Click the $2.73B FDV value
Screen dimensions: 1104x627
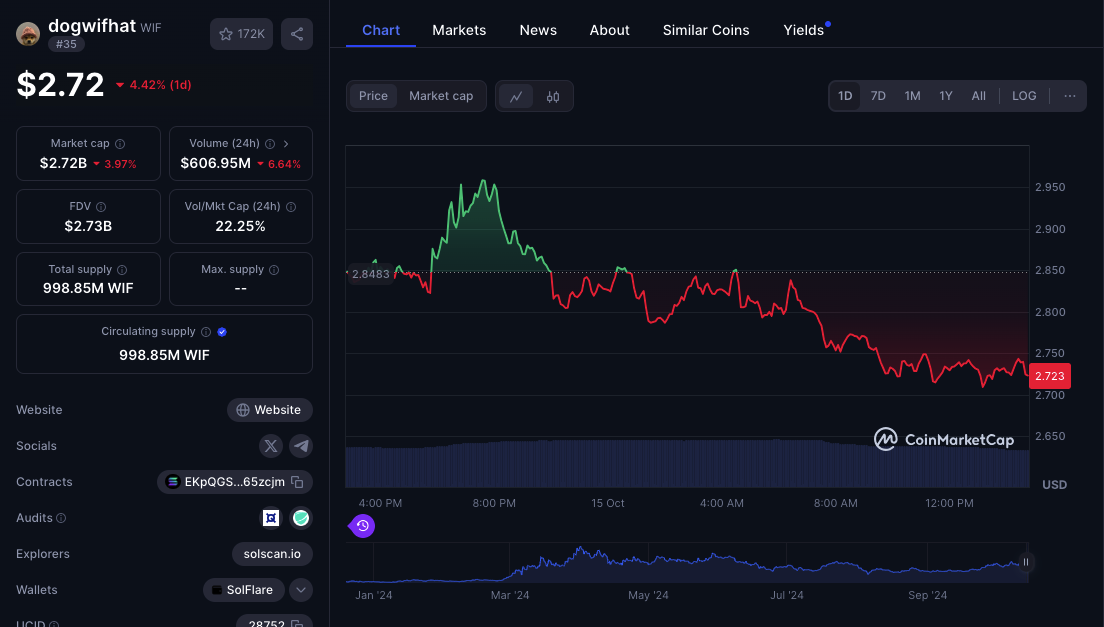tap(88, 226)
